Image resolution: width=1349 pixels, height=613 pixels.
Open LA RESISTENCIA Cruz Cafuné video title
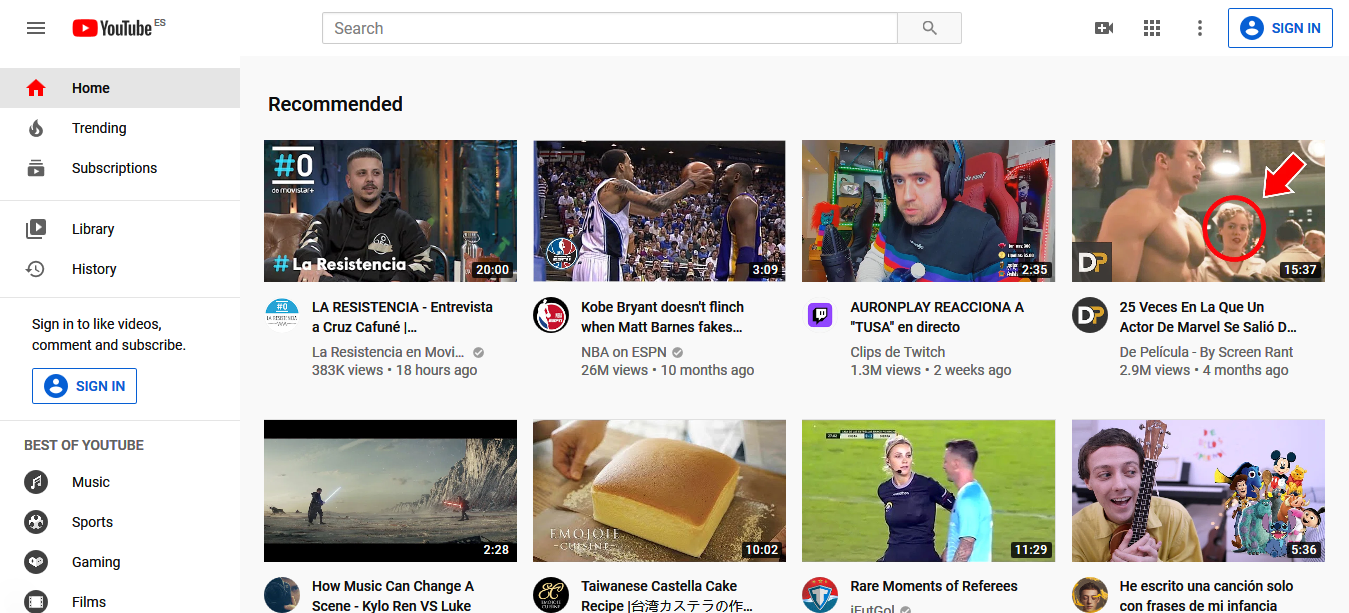402,317
